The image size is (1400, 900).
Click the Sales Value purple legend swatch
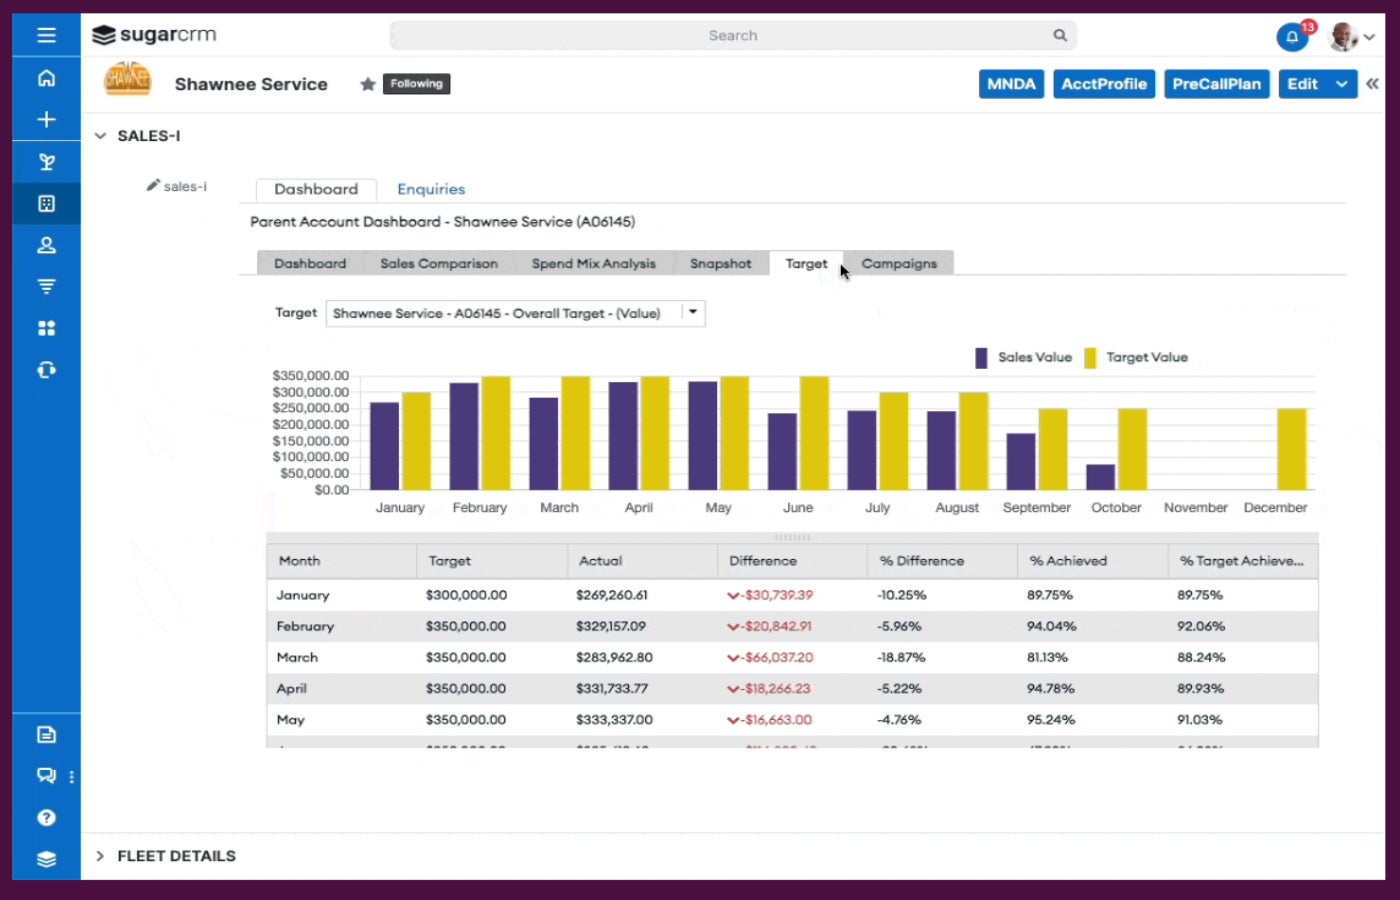(981, 357)
